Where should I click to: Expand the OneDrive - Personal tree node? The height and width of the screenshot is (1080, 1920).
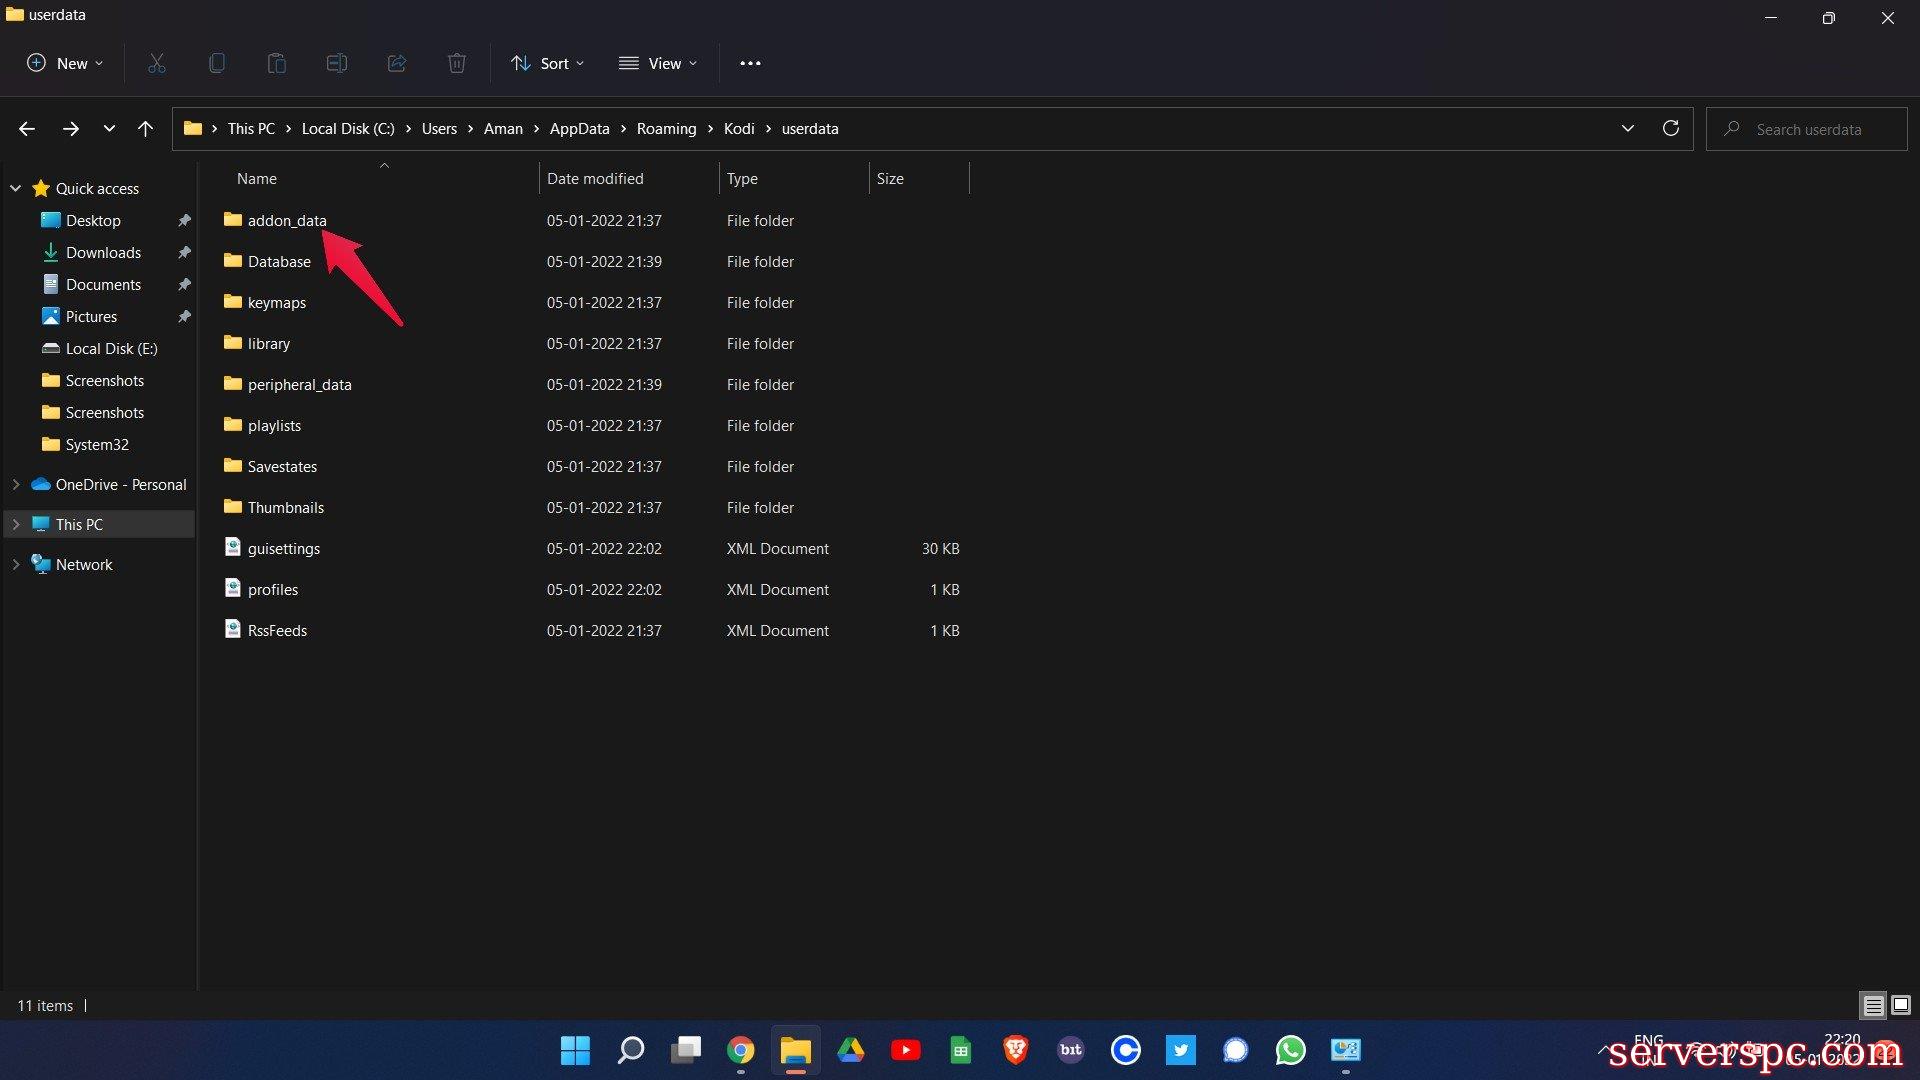tap(16, 484)
